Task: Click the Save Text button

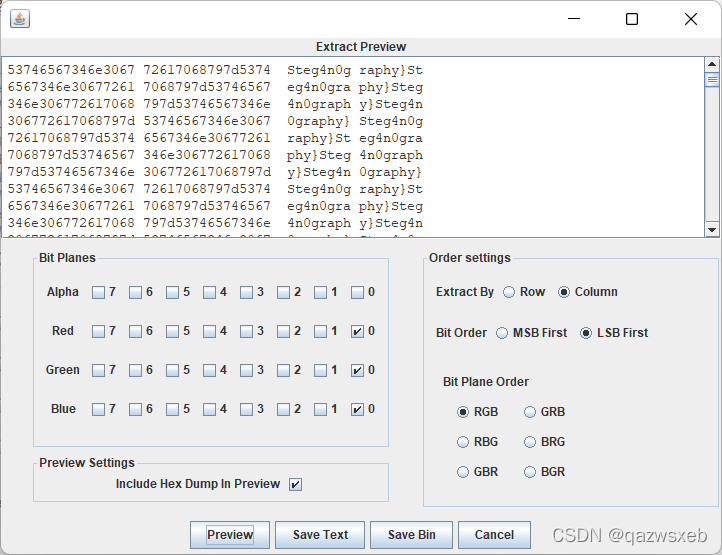Action: click(320, 535)
